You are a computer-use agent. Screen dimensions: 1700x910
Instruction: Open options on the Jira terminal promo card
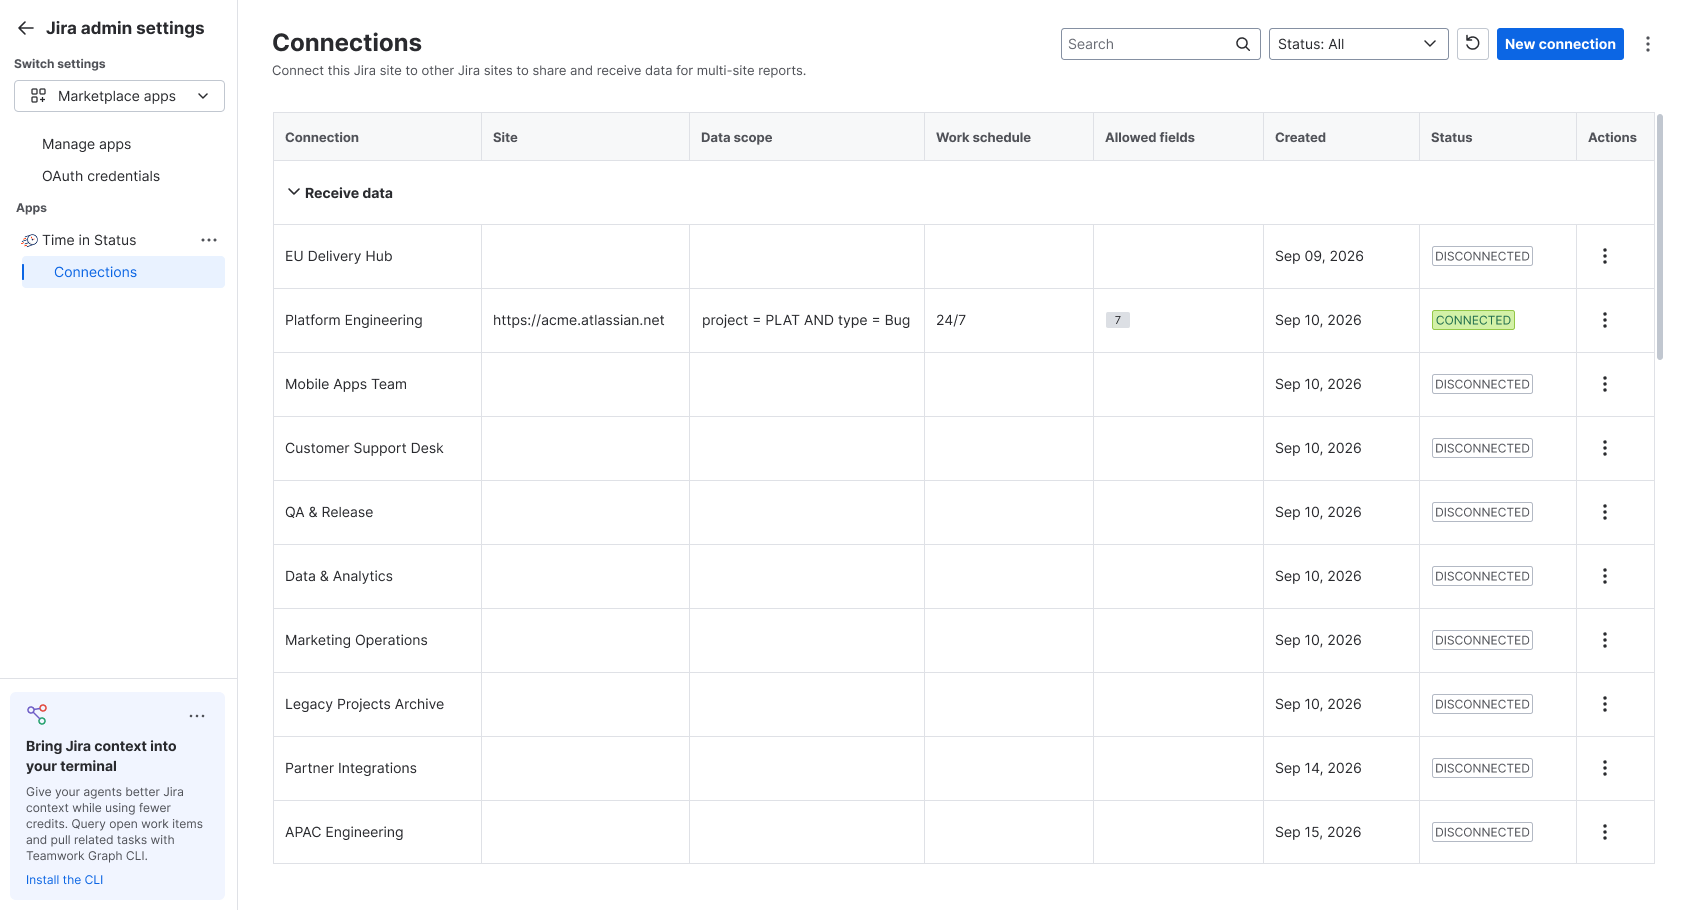[197, 716]
